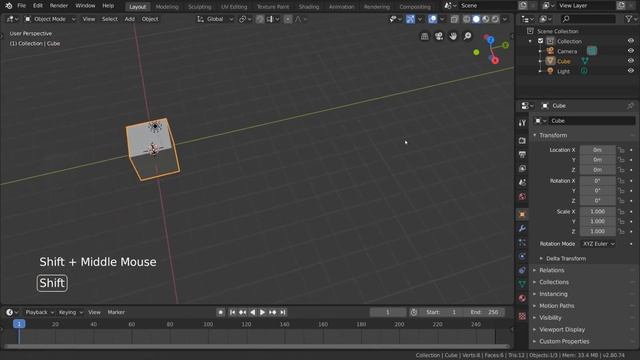The height and width of the screenshot is (360, 640).
Task: Open the Particles properties tab
Action: 522,242
